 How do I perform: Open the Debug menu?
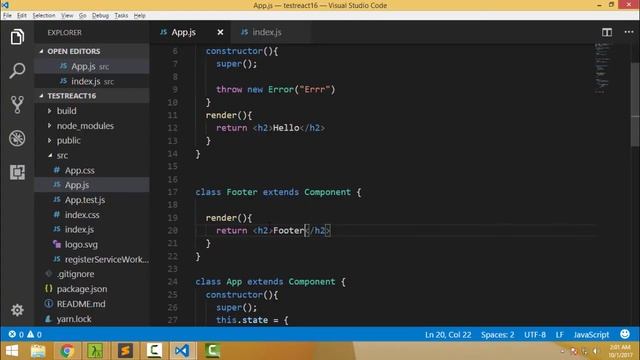coord(100,16)
